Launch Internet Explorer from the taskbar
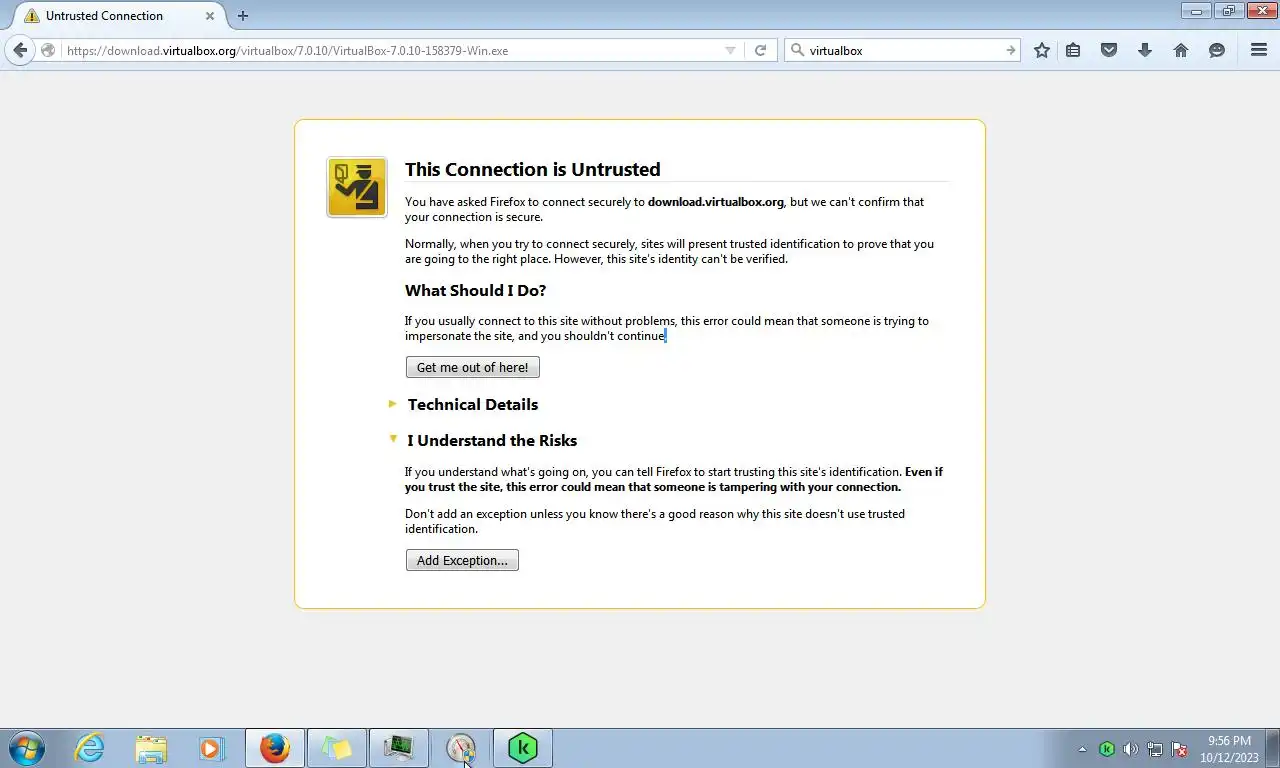This screenshot has width=1280, height=768. (x=89, y=748)
